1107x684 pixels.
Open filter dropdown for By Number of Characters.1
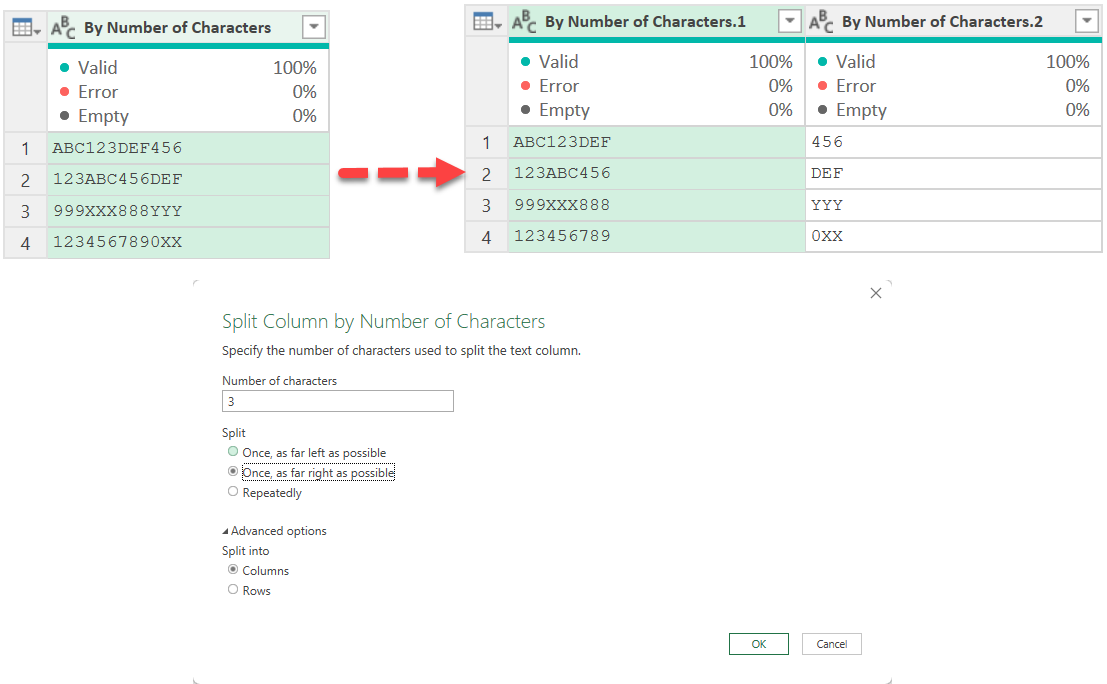coord(789,22)
